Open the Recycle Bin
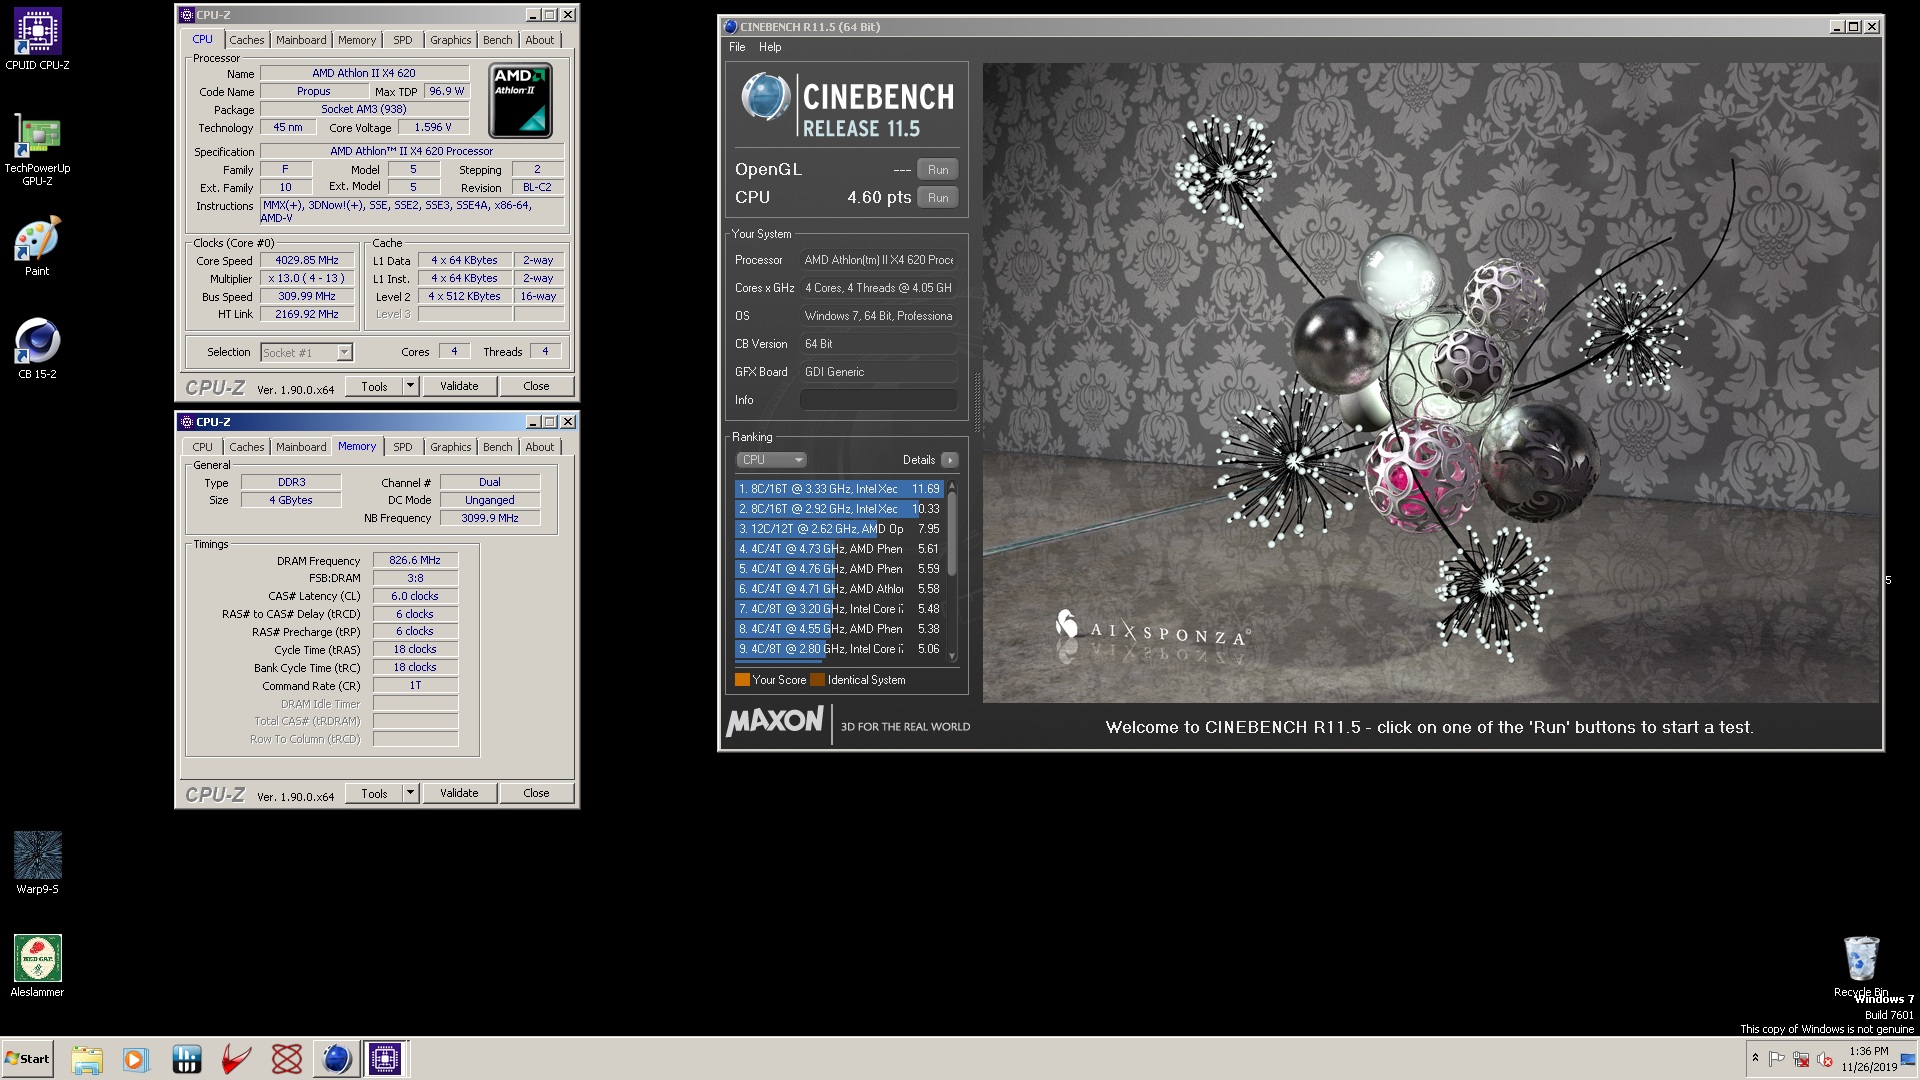Viewport: 1920px width, 1080px height. click(x=1861, y=966)
